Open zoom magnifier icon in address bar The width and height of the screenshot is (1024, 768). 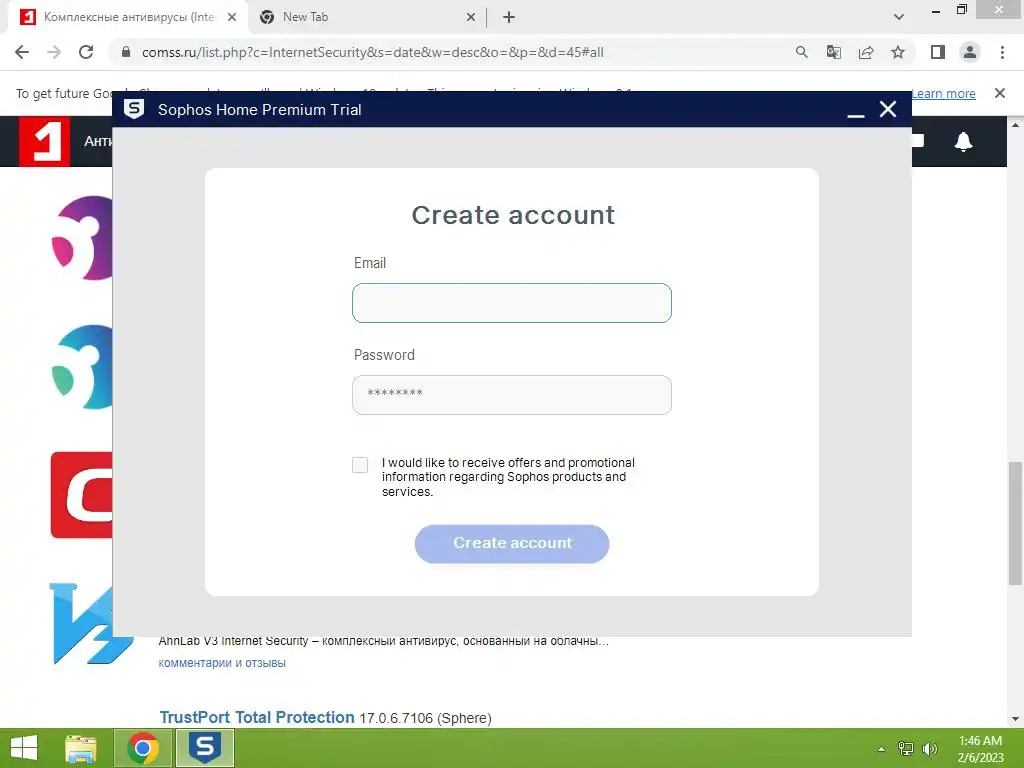802,52
